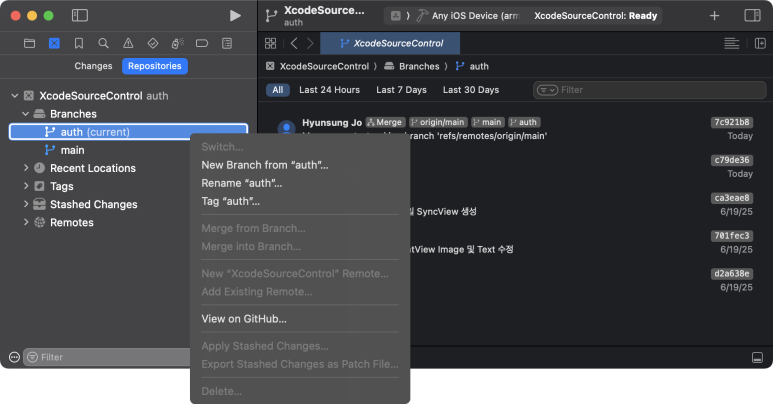The image size is (773, 404).
Task: Select the XcodeSourceControl editor tab
Action: click(390, 43)
